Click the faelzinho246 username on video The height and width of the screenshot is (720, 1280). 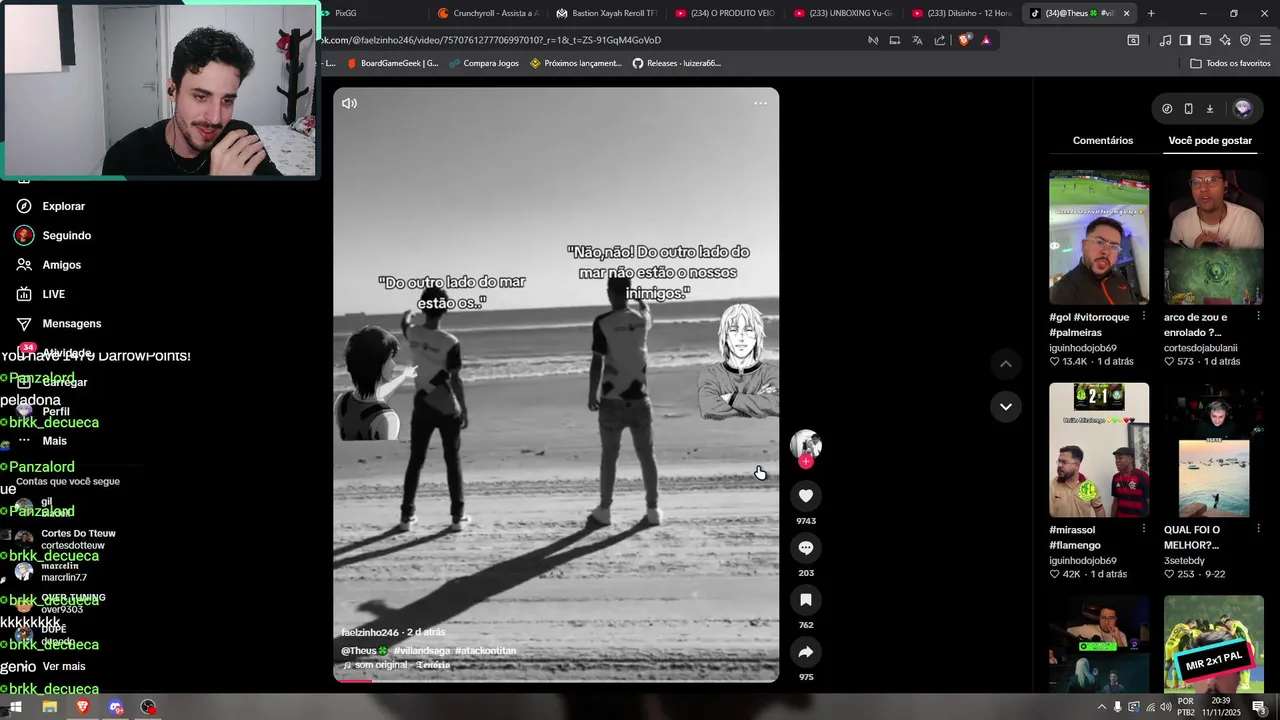pos(370,633)
